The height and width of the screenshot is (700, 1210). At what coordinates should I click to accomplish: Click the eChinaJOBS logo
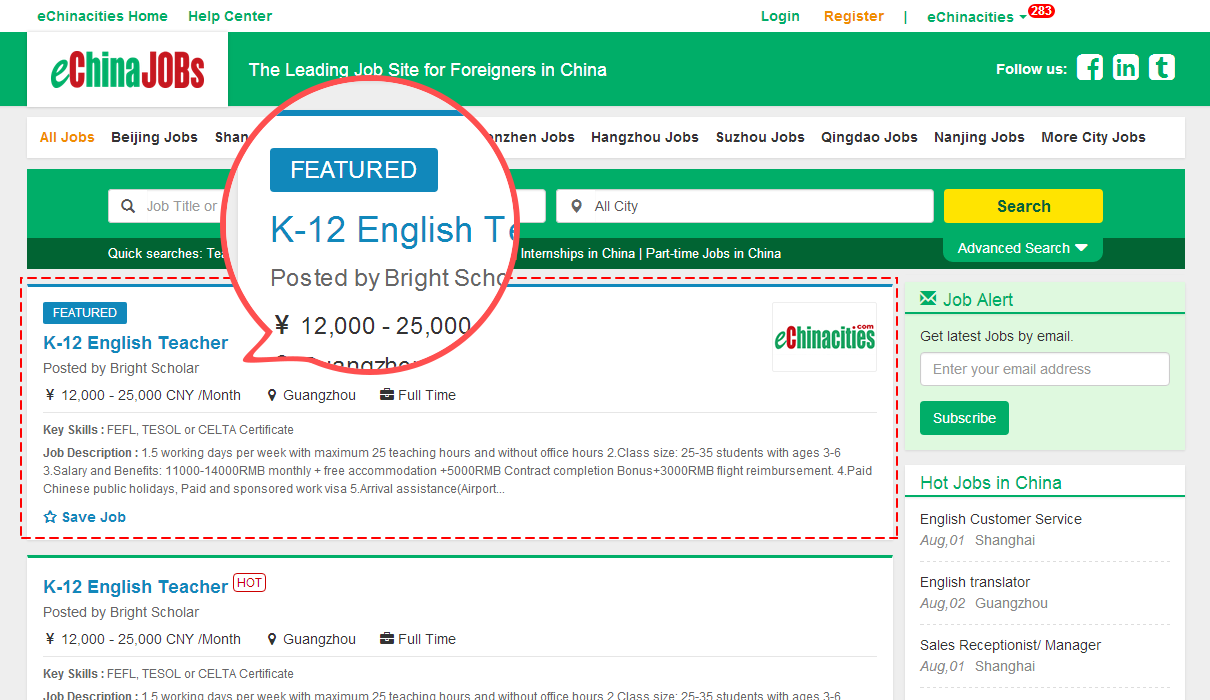point(128,70)
